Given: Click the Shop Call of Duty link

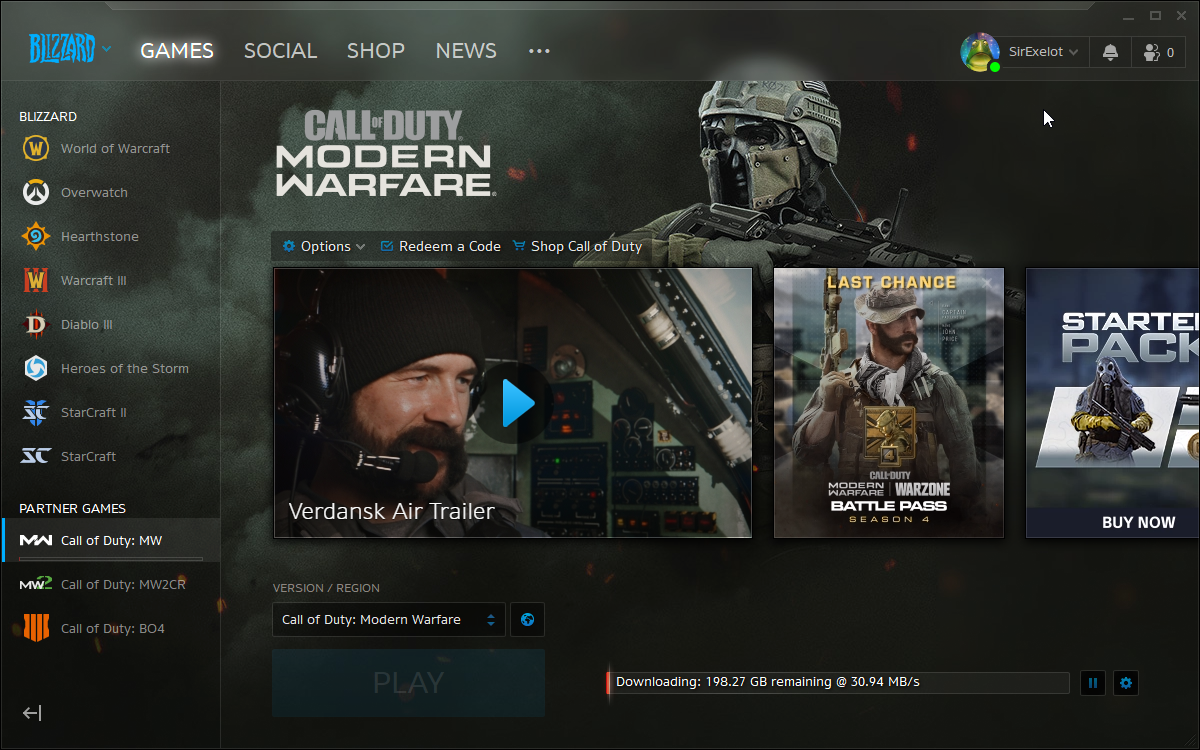Looking at the screenshot, I should [577, 246].
